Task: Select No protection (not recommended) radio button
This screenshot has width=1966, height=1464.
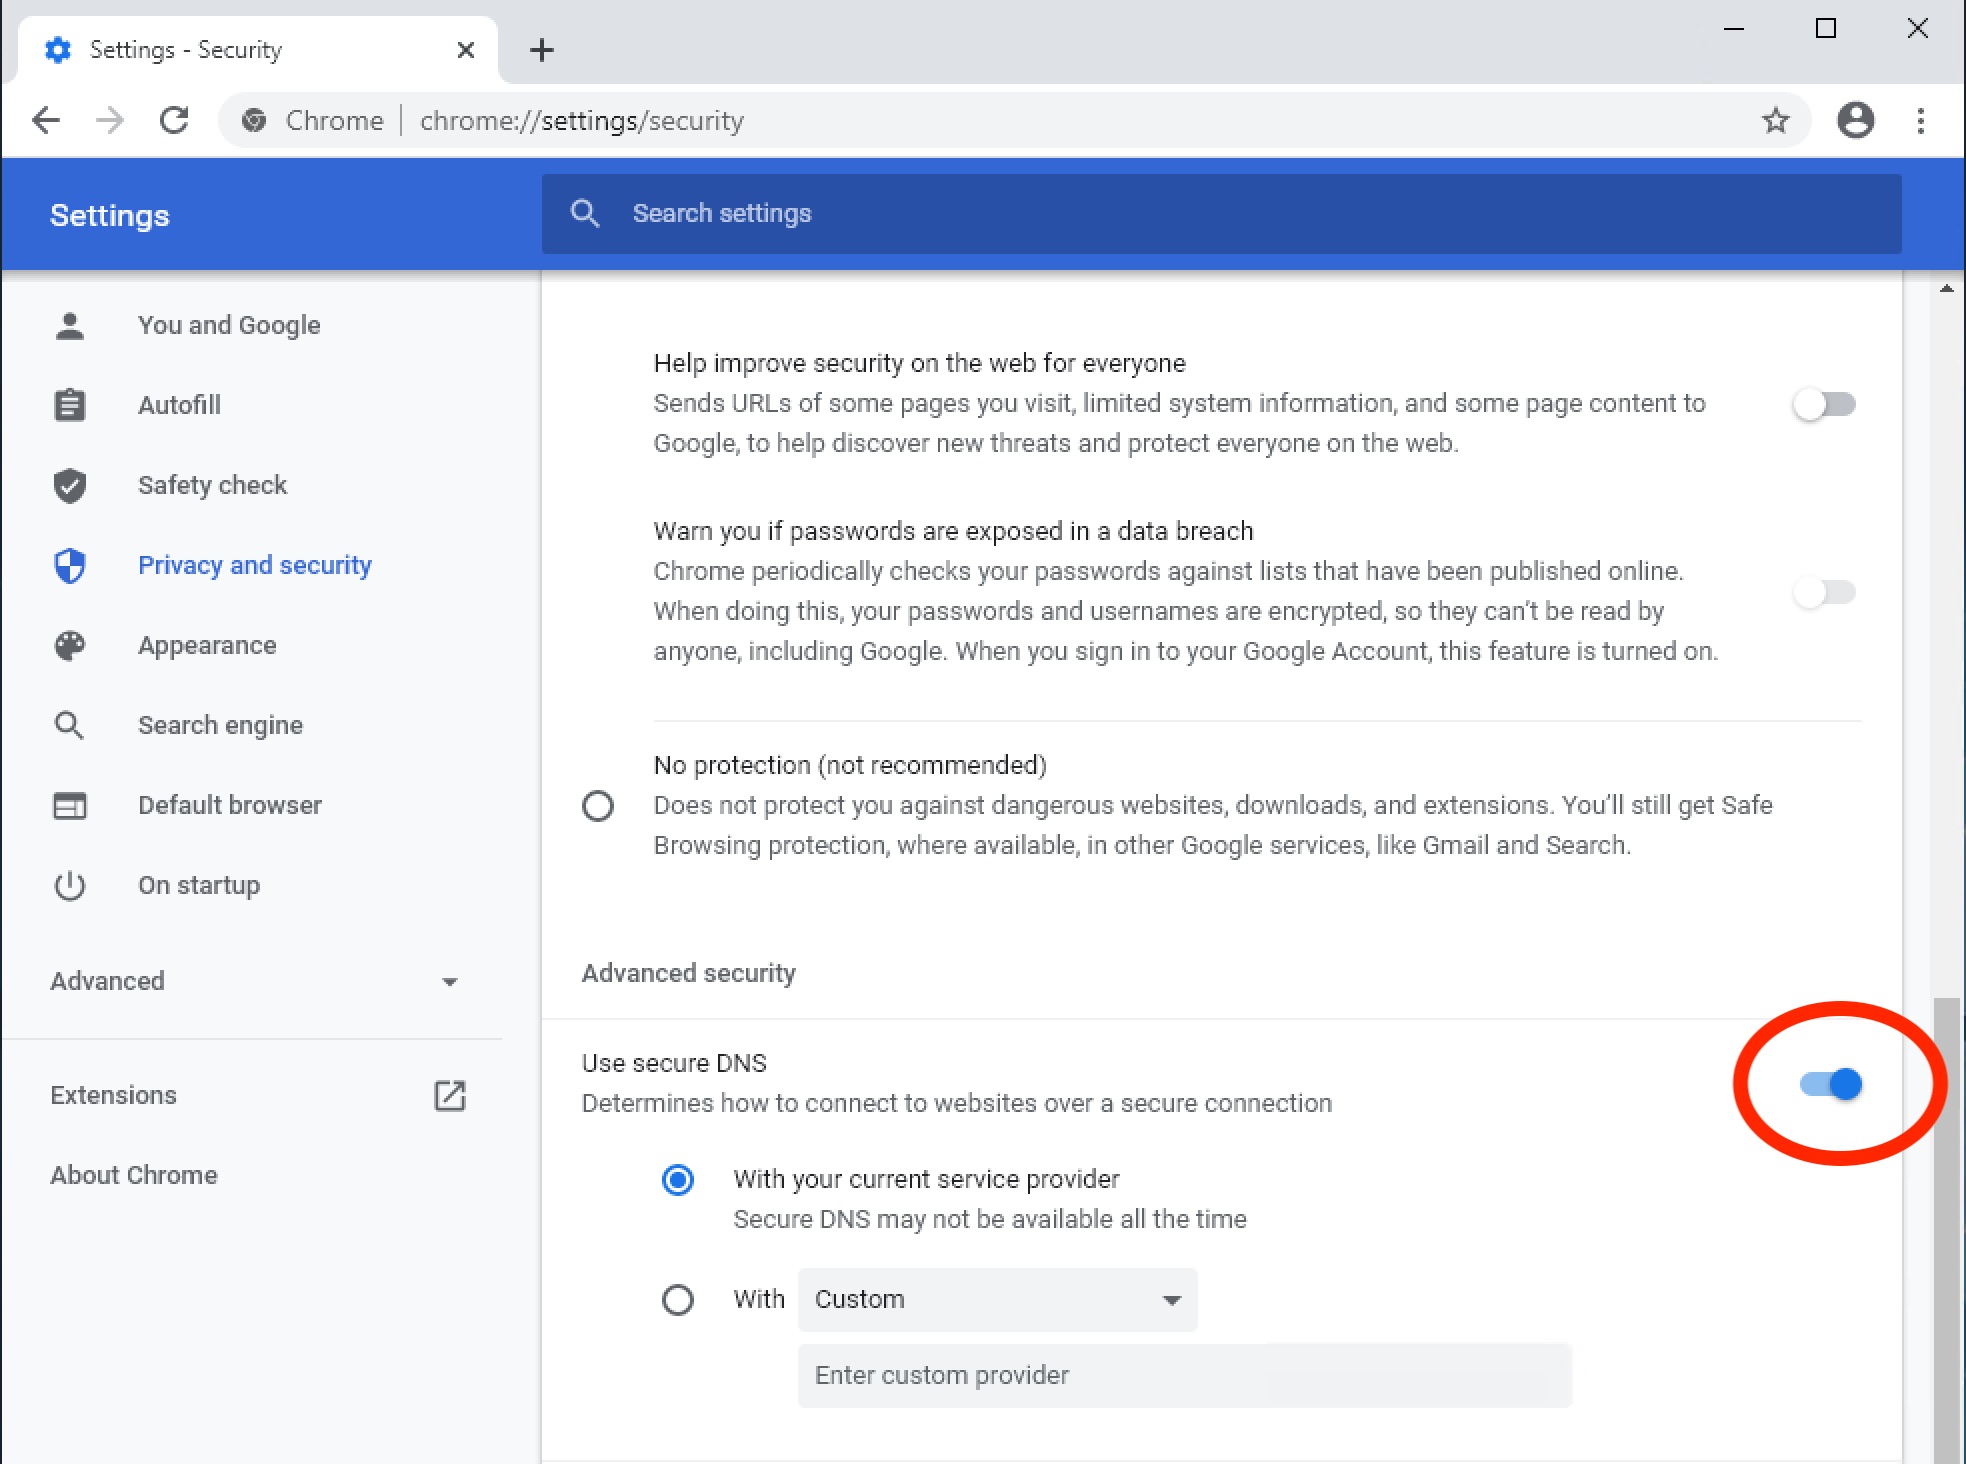Action: 598,805
